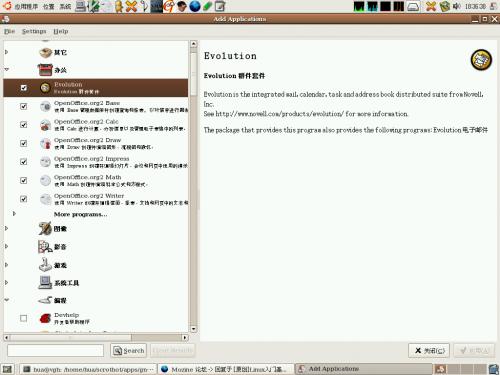Image resolution: width=500 pixels, height=375 pixels.
Task: Open the 系统 system panel menu
Action: coord(65,6)
